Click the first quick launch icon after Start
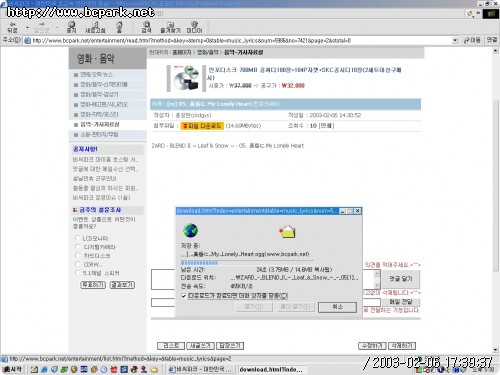The image size is (500, 375). tap(34, 369)
